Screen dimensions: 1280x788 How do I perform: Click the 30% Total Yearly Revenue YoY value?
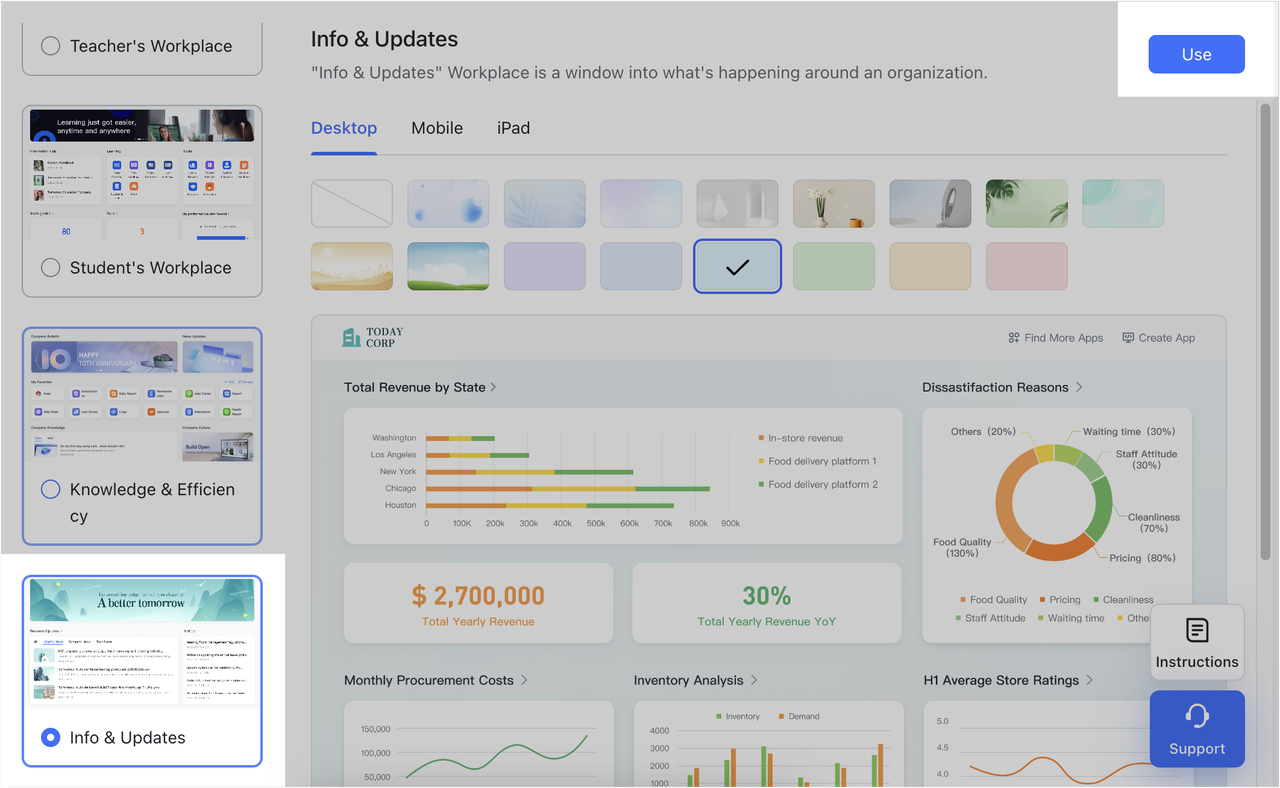click(767, 596)
